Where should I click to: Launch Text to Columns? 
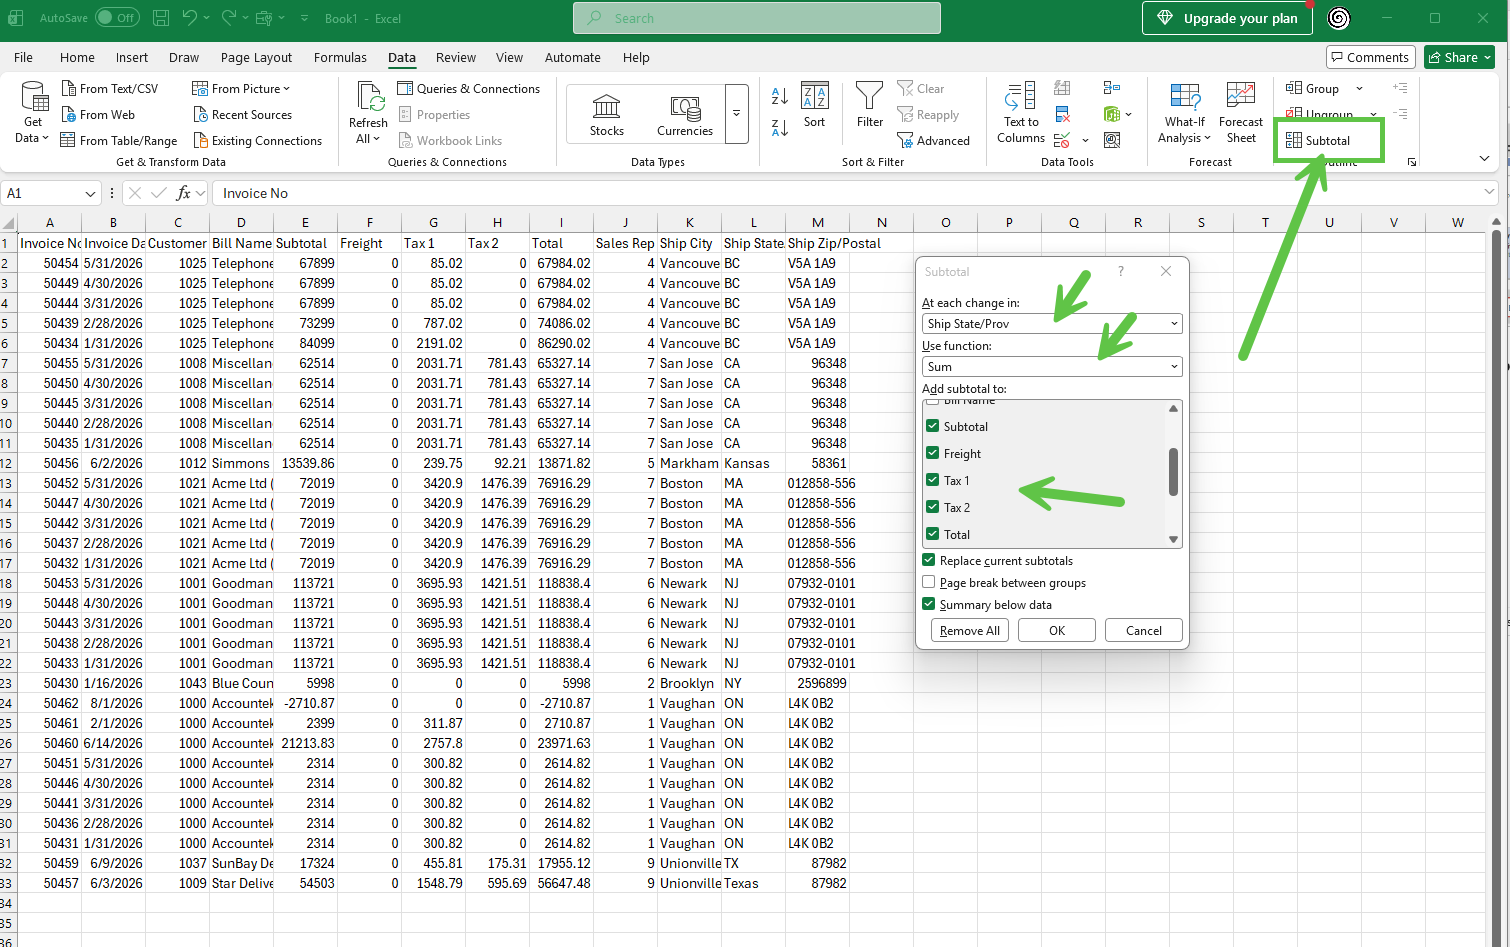click(1020, 112)
